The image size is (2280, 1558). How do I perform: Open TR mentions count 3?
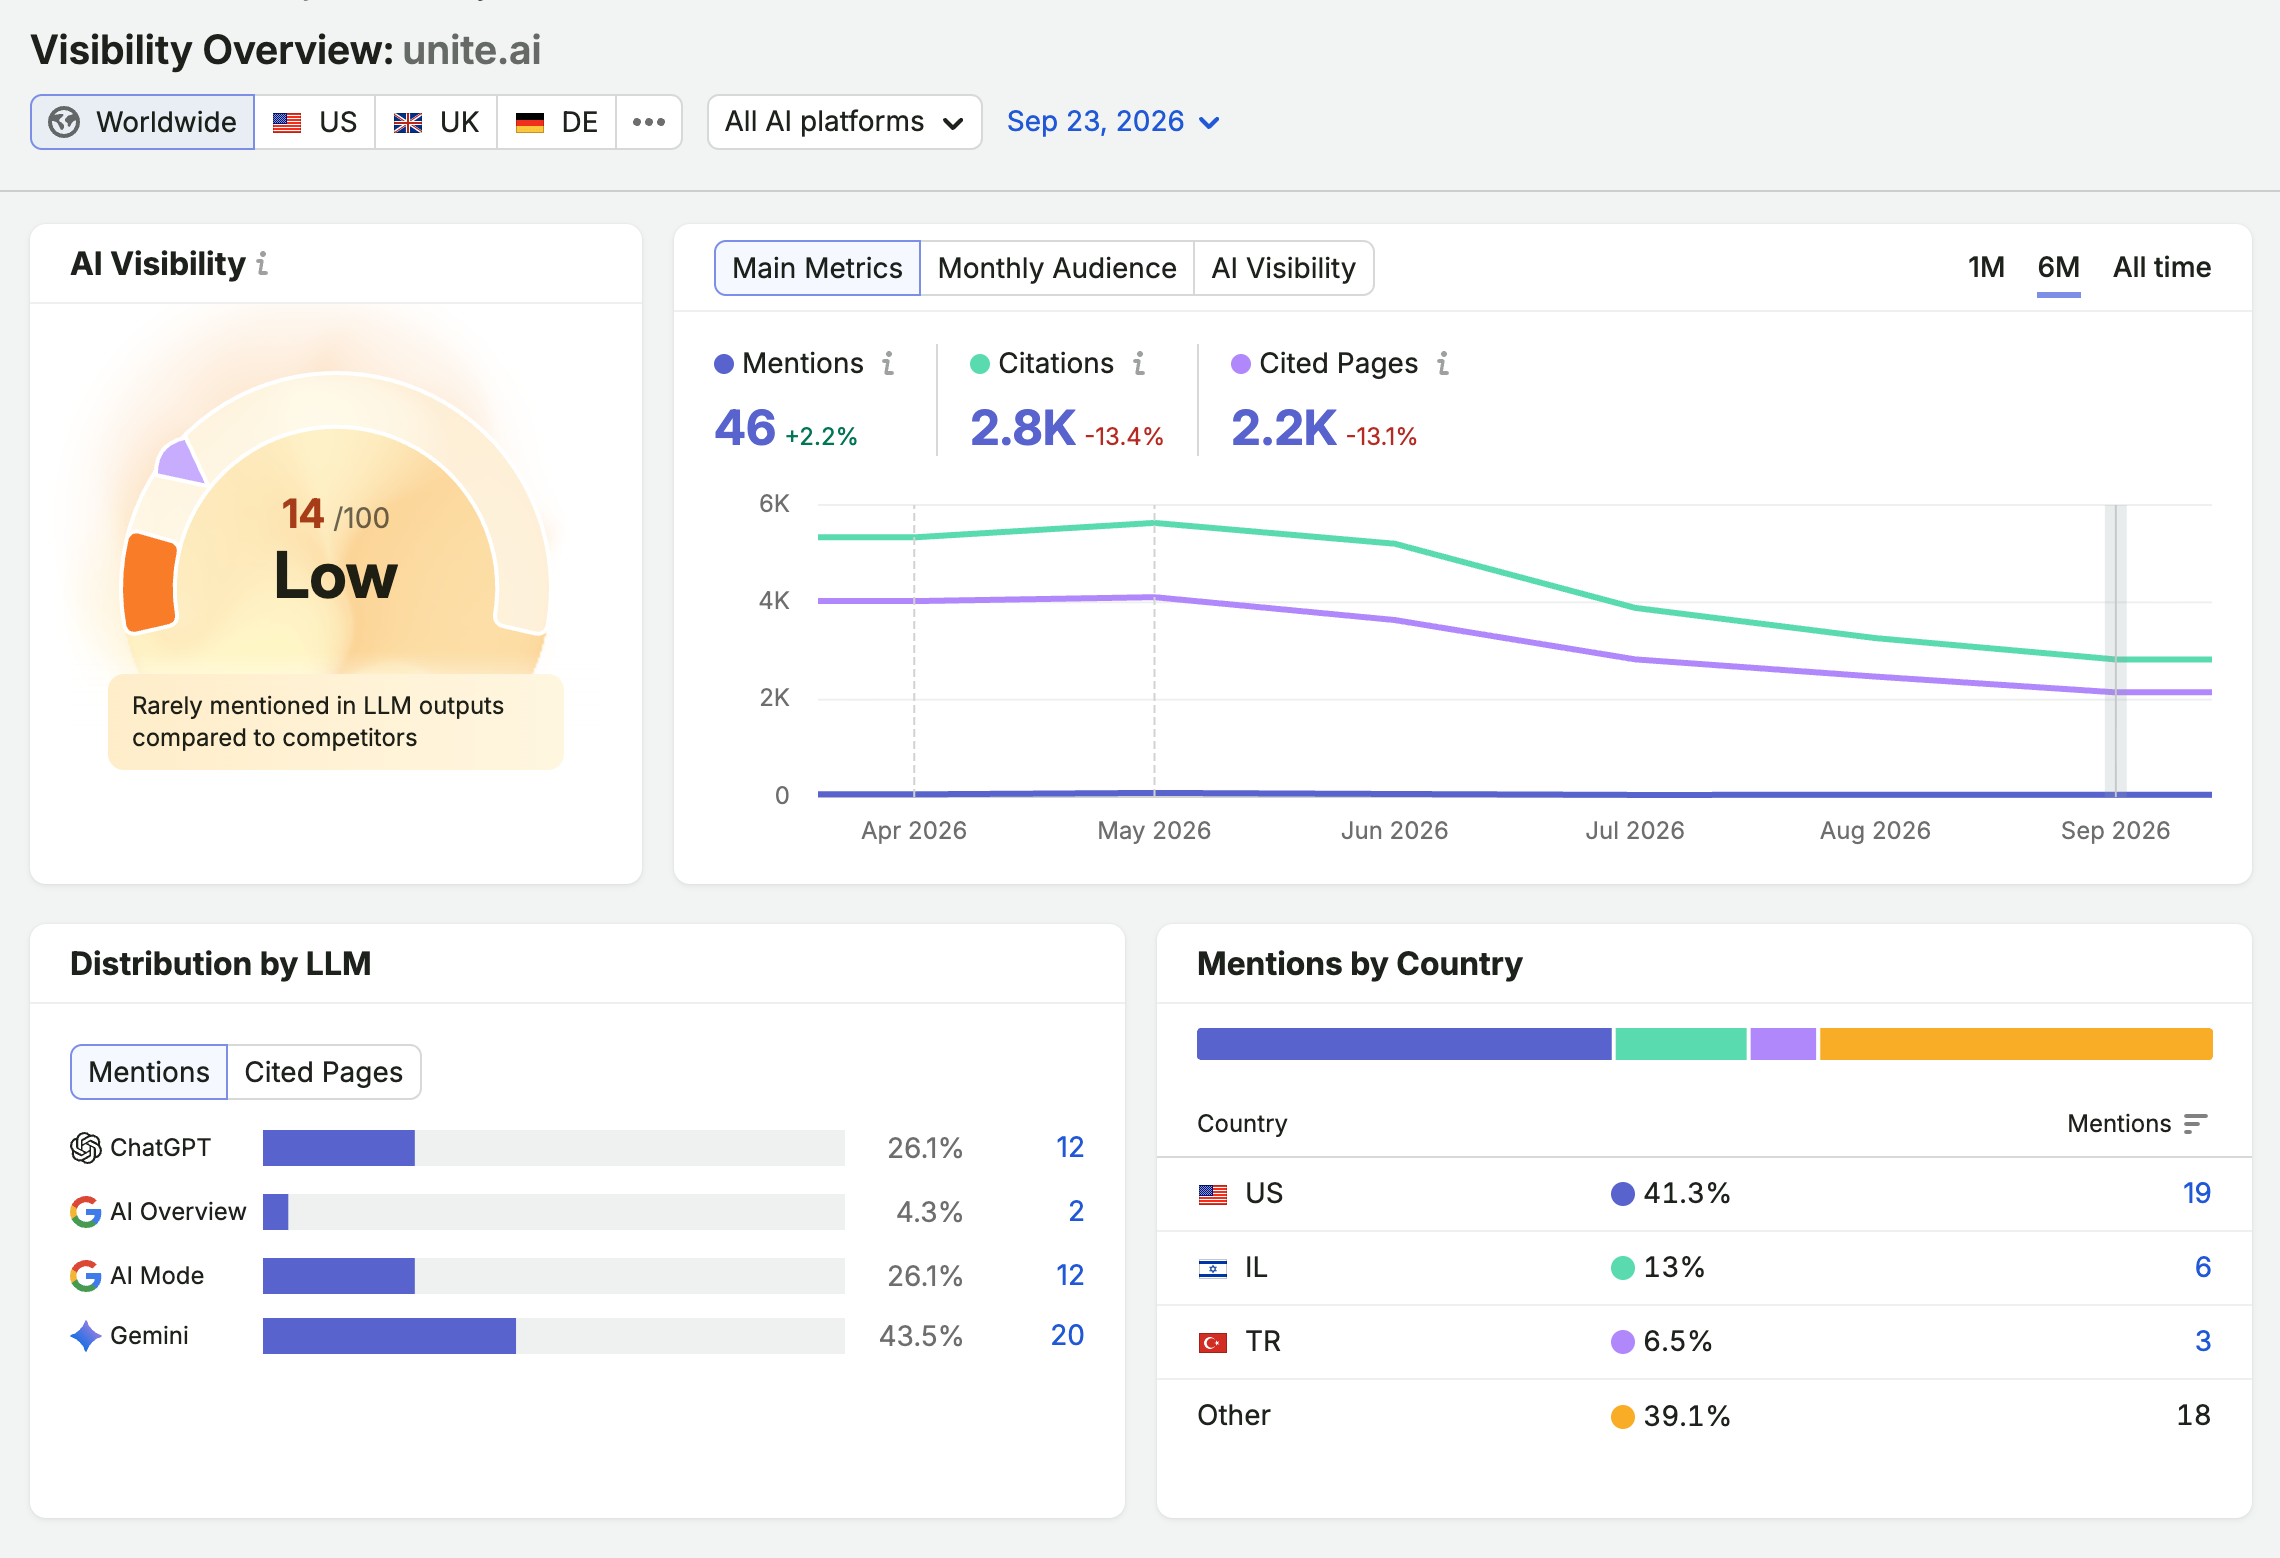(2202, 1342)
